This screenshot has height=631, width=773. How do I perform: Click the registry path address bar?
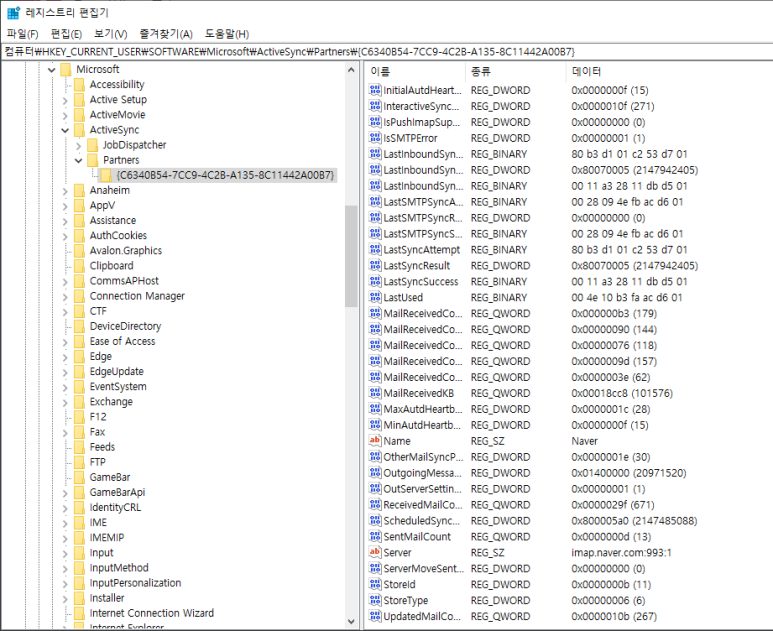click(386, 52)
